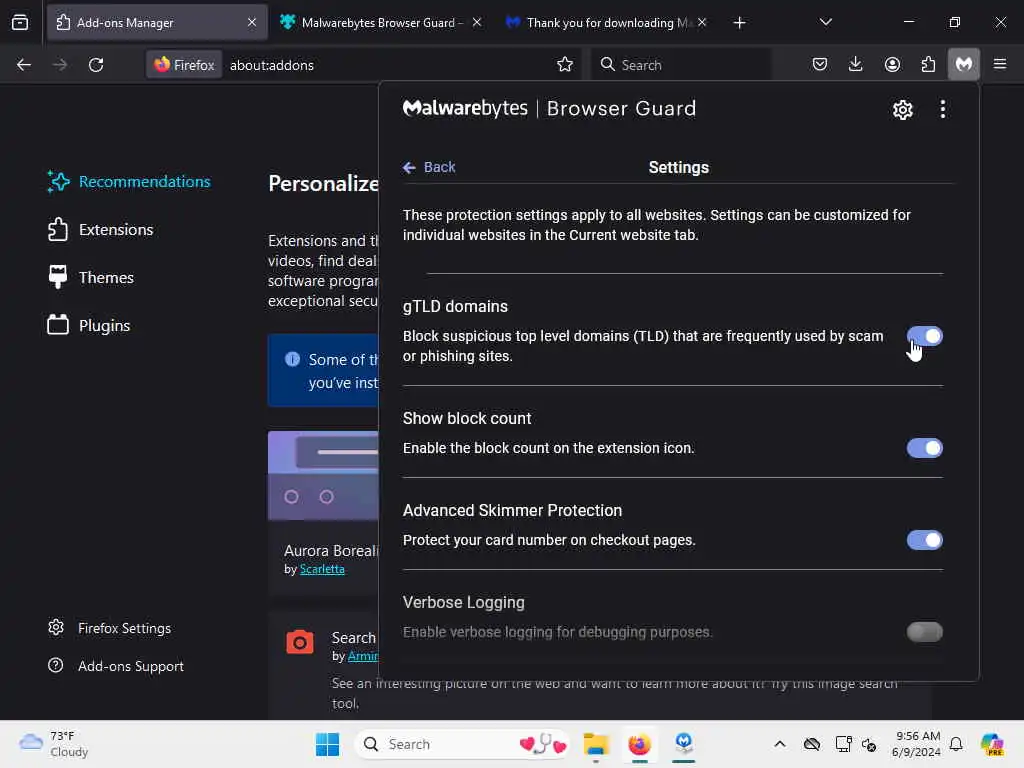This screenshot has width=1024, height=768.
Task: Click the Malwarebytes taskbar icon
Action: click(x=683, y=744)
